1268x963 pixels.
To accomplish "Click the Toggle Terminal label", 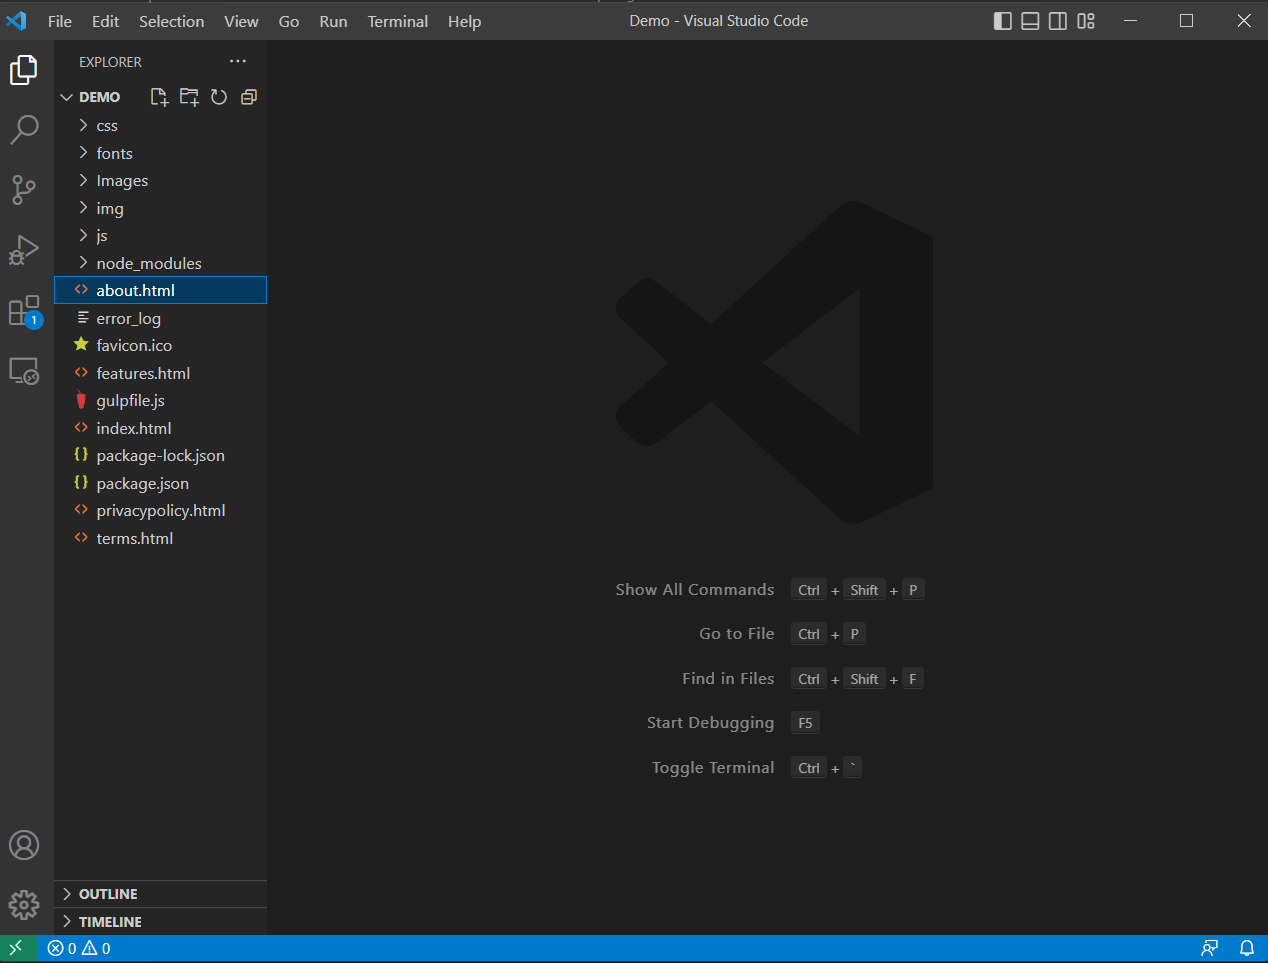I will [713, 768].
